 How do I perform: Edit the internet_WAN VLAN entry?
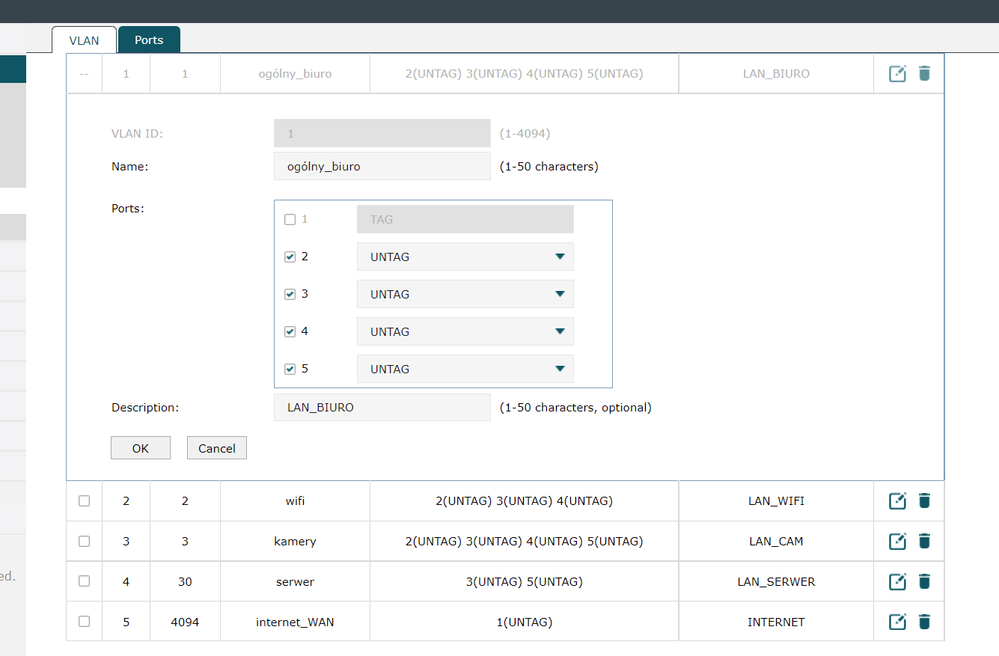click(897, 622)
